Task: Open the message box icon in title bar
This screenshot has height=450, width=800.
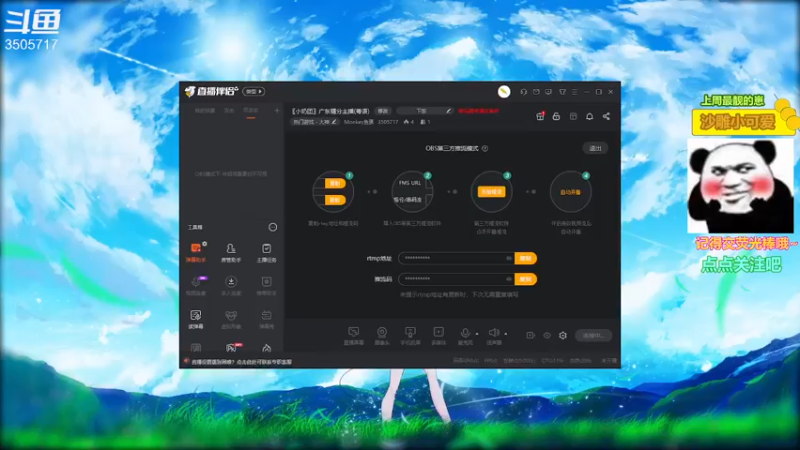Action: click(x=548, y=92)
